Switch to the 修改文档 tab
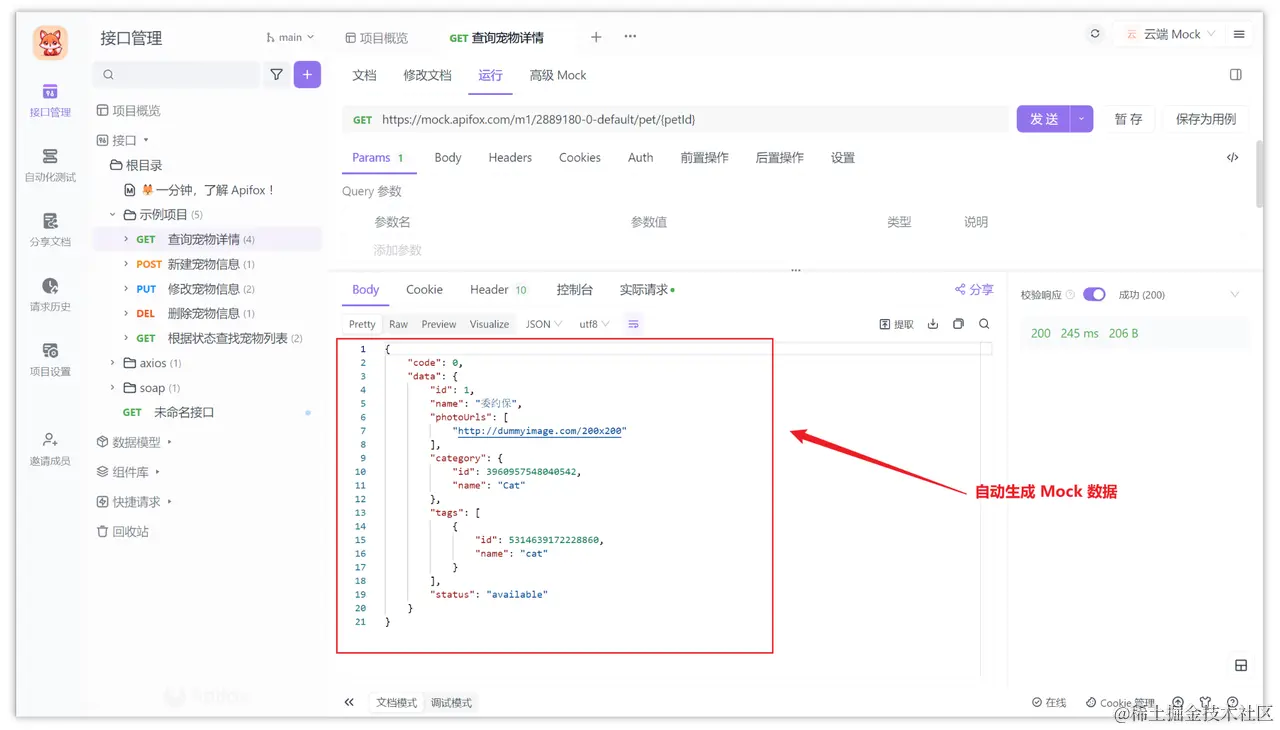1280x730 pixels. (x=427, y=75)
